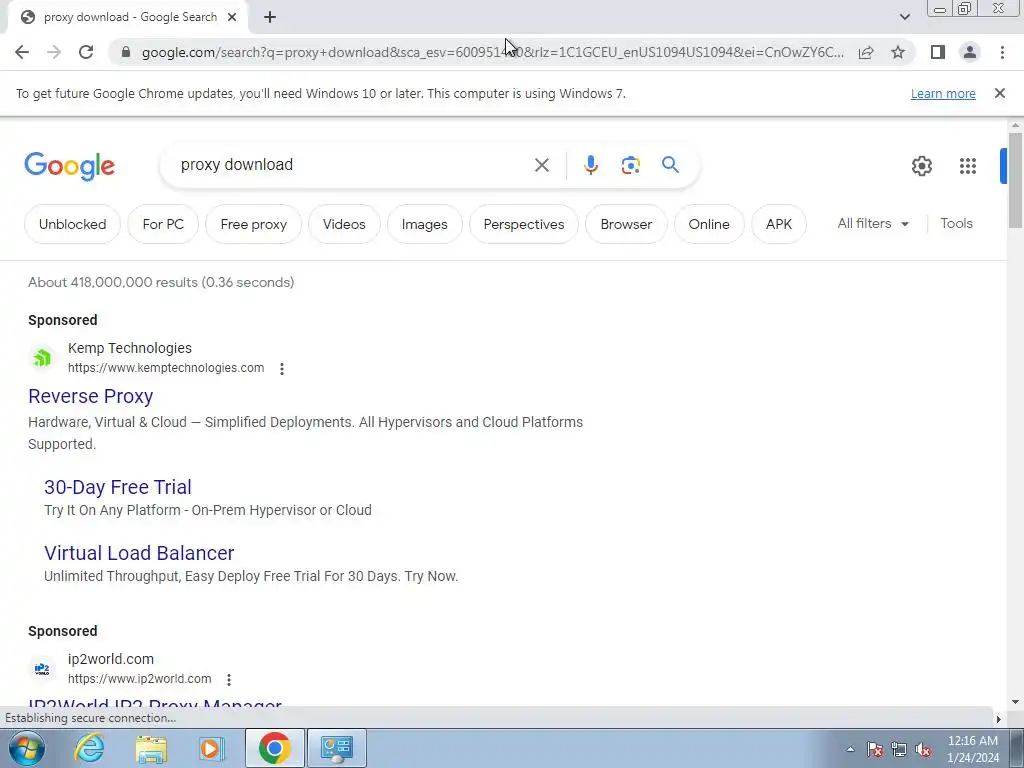This screenshot has height=768, width=1024.
Task: Switch to Videos results
Action: (344, 224)
